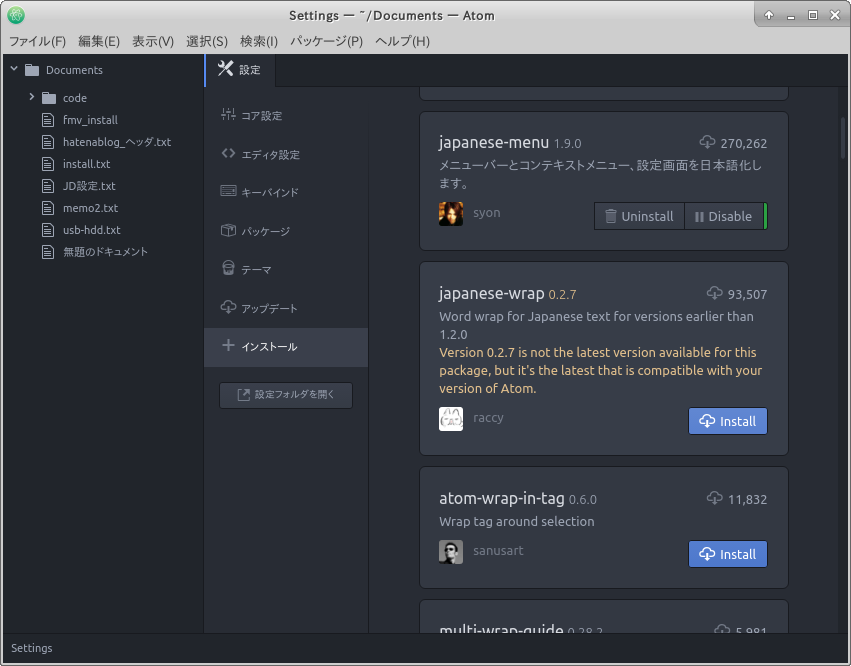Switch to the 設定 tab

(240, 70)
